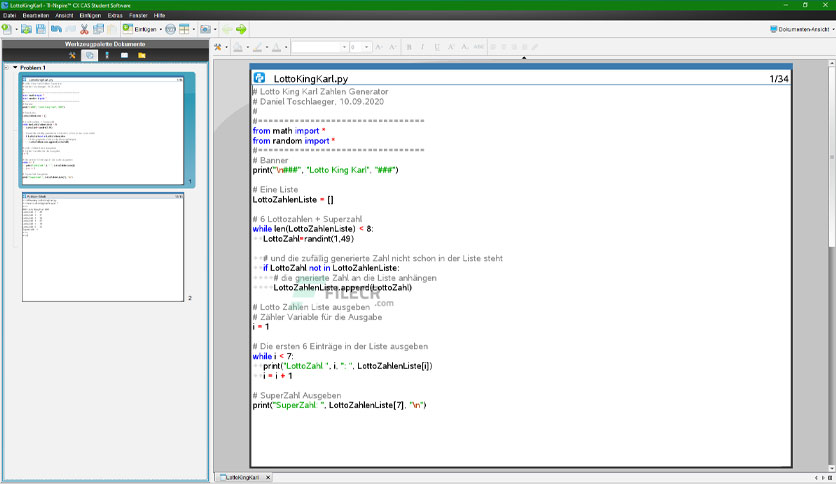Open the Ansicht menu

click(64, 15)
